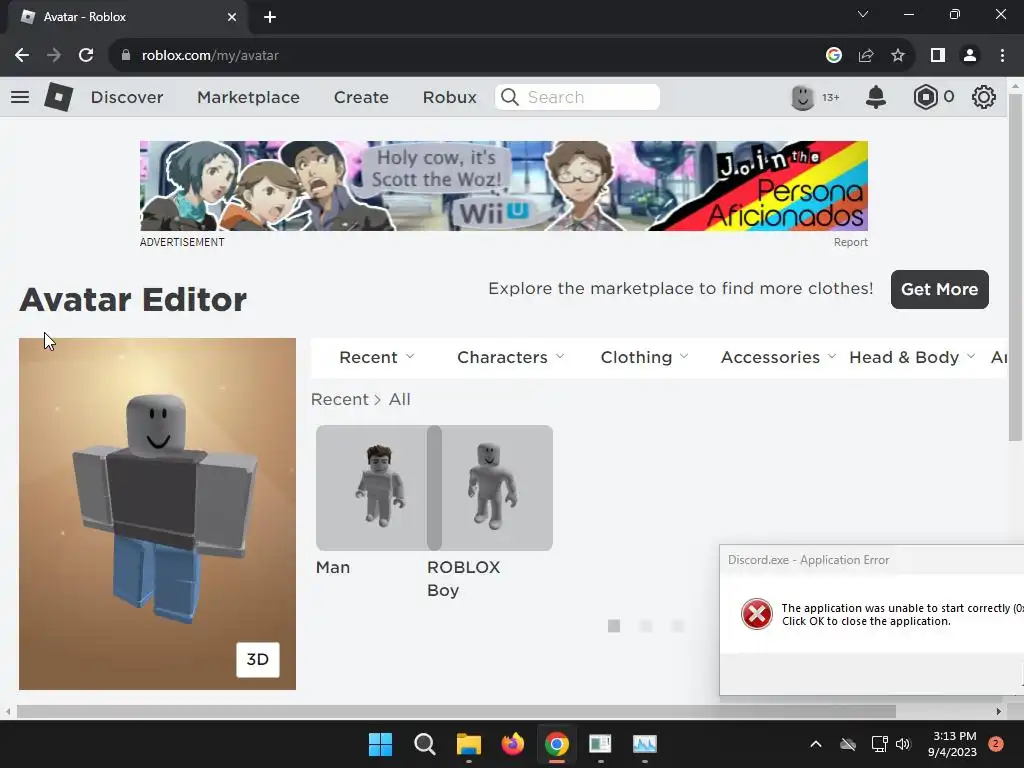Expand the Accessories dropdown
The height and width of the screenshot is (768, 1024).
point(778,357)
